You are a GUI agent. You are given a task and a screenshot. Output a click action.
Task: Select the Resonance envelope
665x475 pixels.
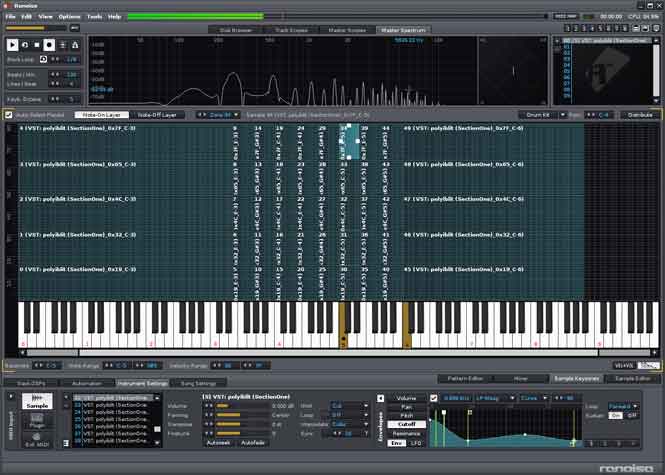coord(406,433)
